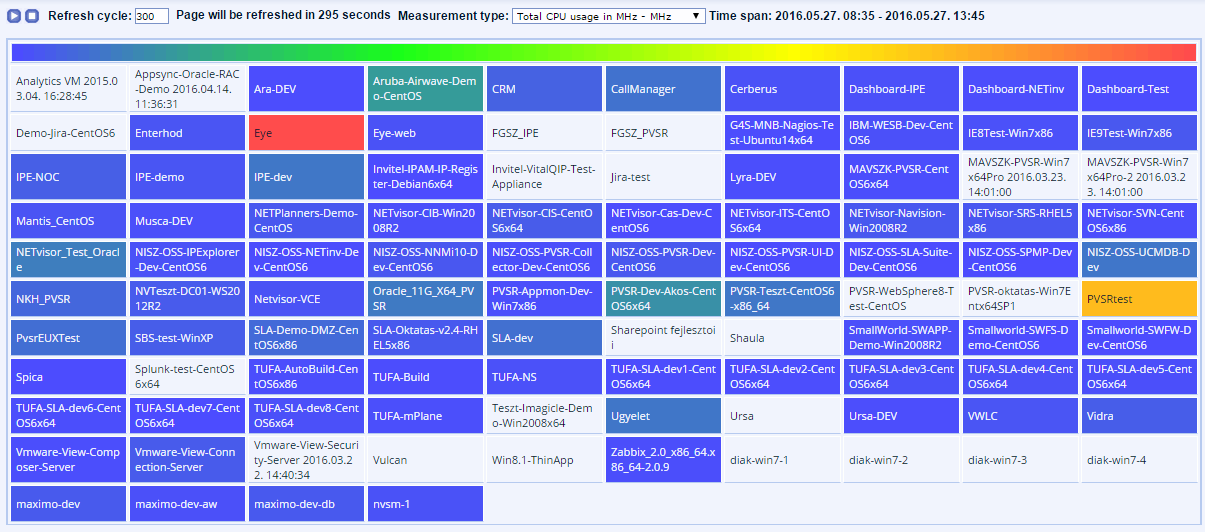Open the Jira-test tile

[662, 176]
